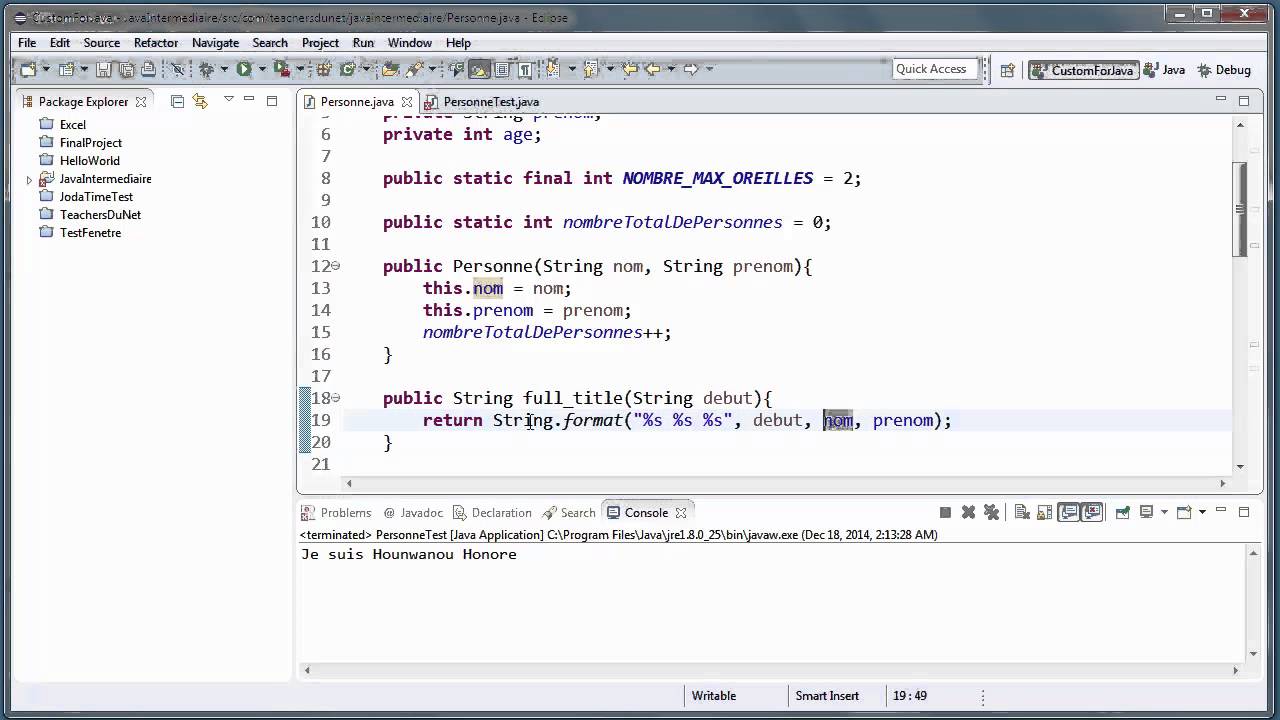The image size is (1280, 720).
Task: Click the Clear Console icon
Action: tap(1022, 512)
